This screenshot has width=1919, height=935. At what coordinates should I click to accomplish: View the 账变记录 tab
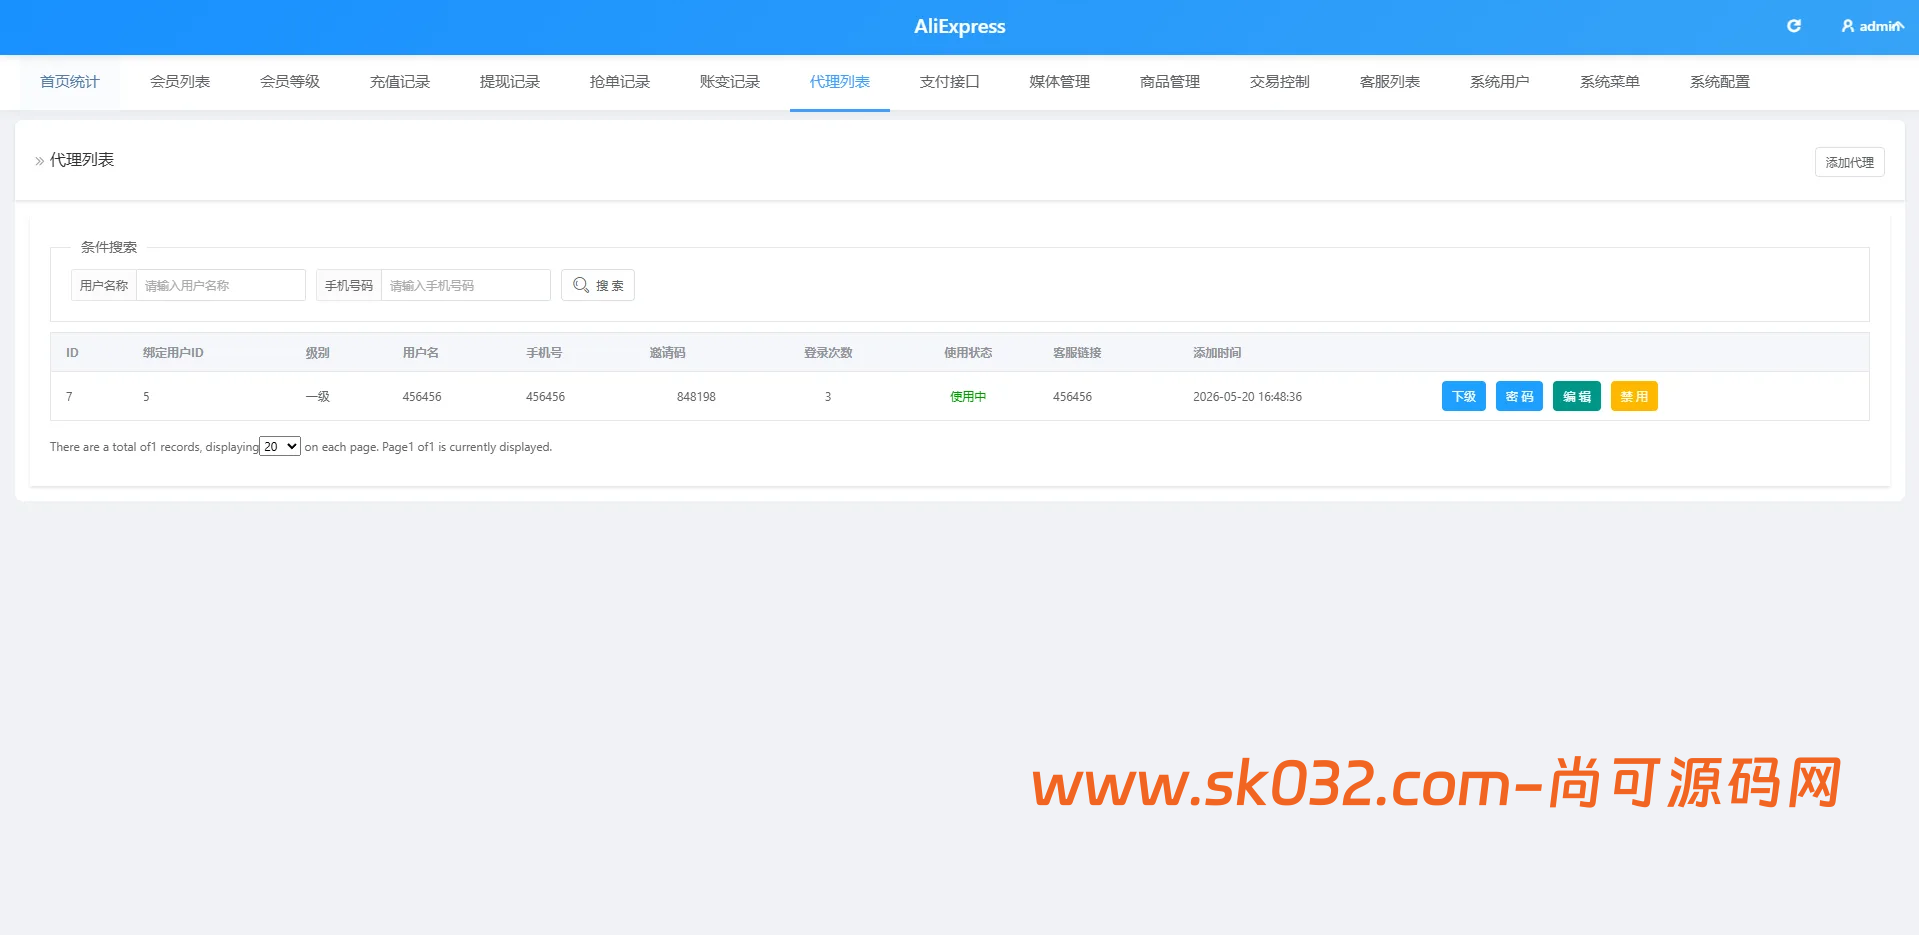(x=730, y=82)
